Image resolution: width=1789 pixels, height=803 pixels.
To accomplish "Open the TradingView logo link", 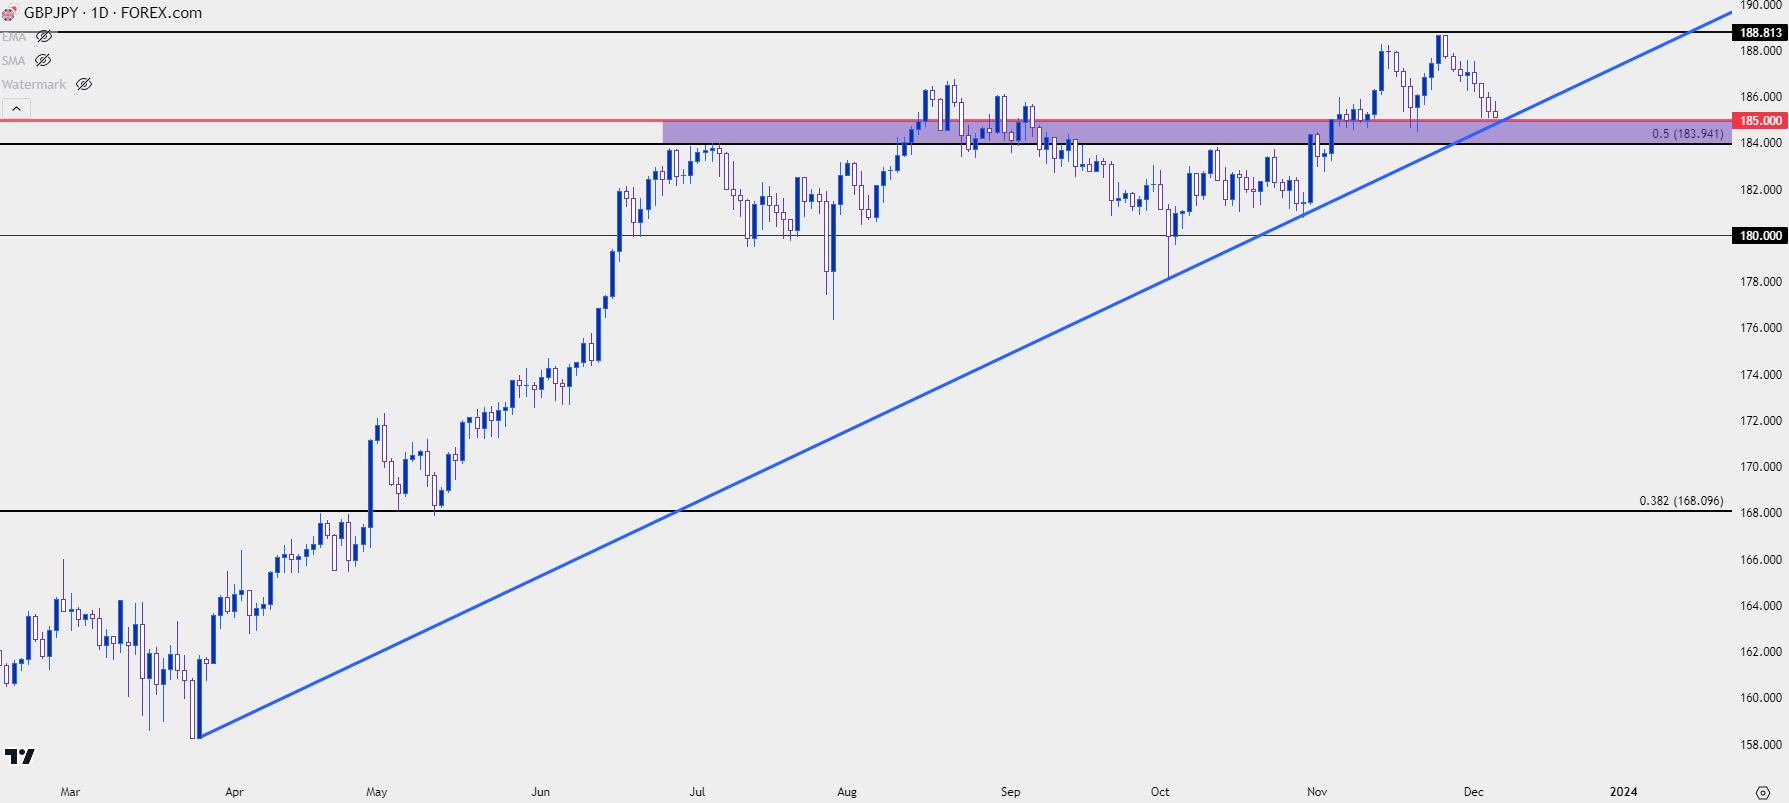I will click(x=20, y=756).
